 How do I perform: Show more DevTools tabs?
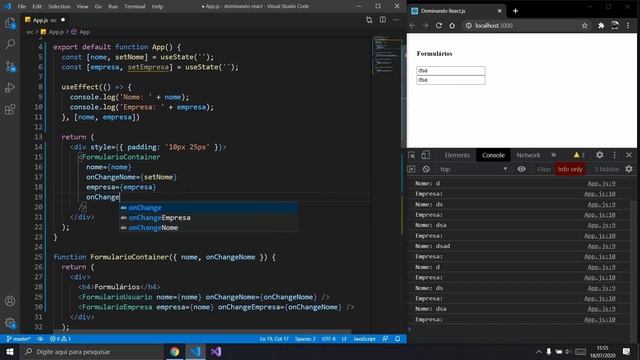coord(553,155)
